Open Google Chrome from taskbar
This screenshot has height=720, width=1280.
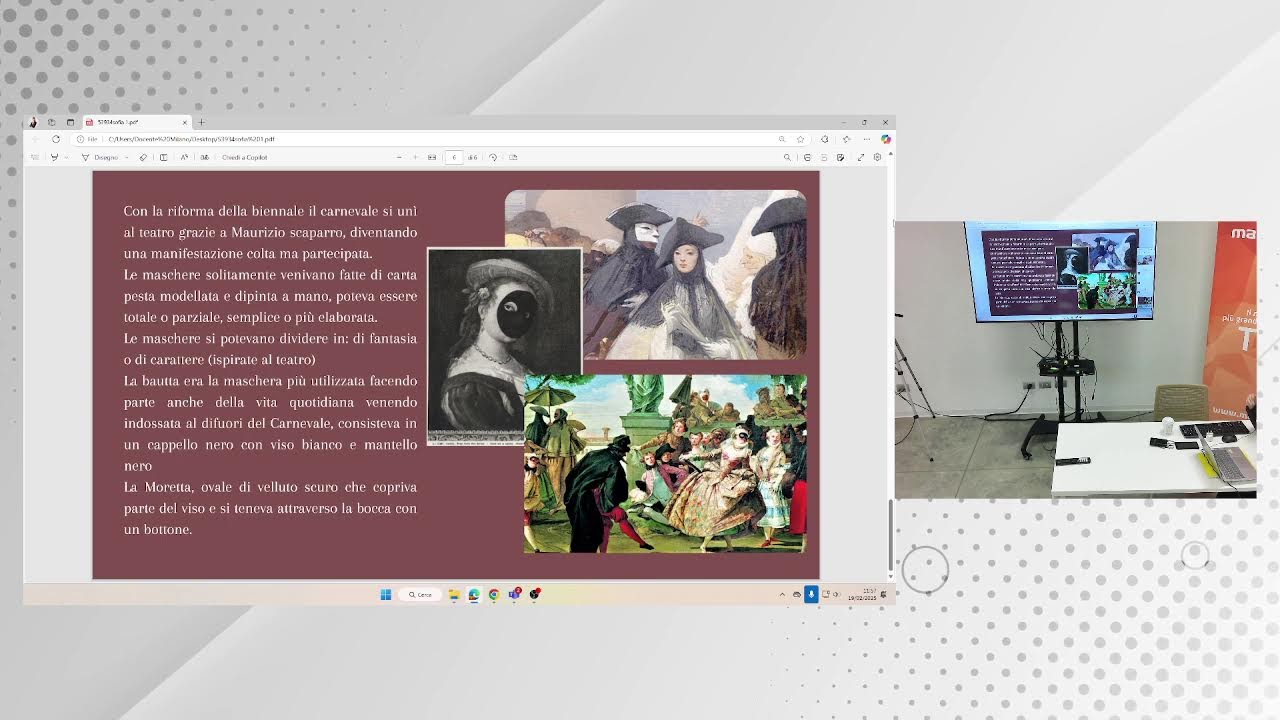[494, 594]
